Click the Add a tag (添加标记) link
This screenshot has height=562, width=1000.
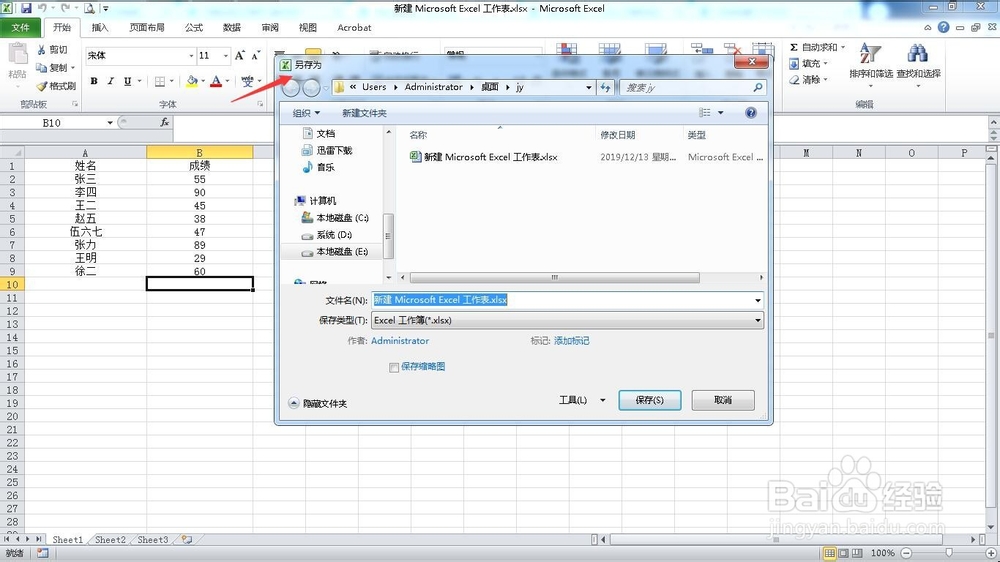571,341
